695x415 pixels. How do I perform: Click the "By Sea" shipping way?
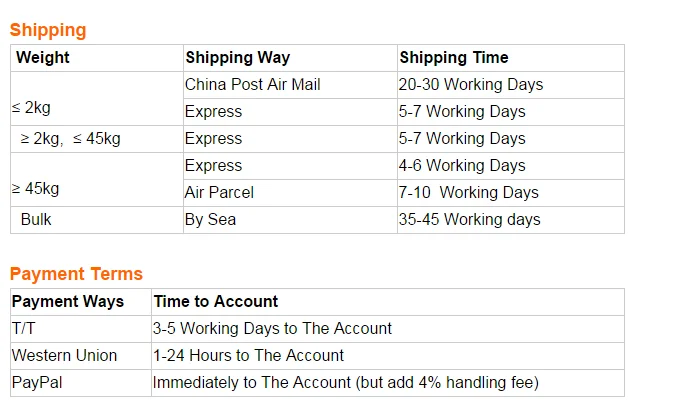(x=210, y=220)
